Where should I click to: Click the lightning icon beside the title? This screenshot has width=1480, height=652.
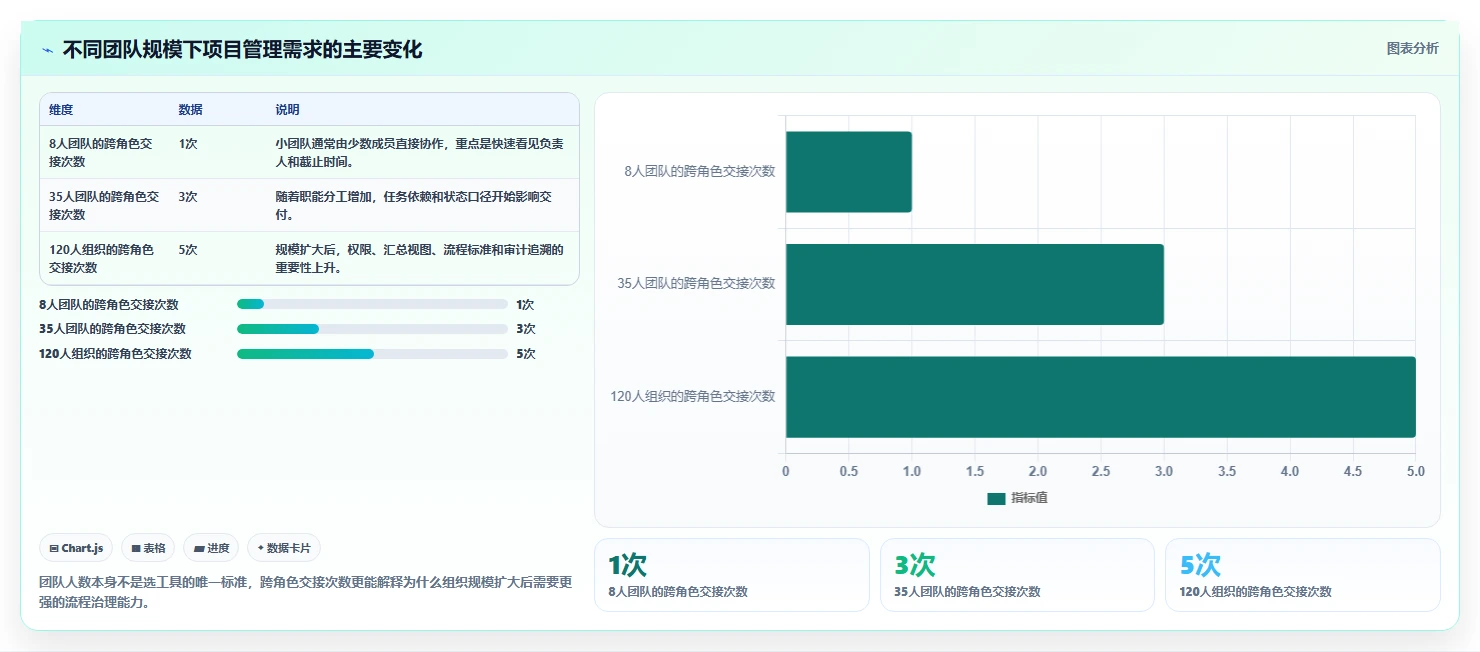click(x=47, y=50)
